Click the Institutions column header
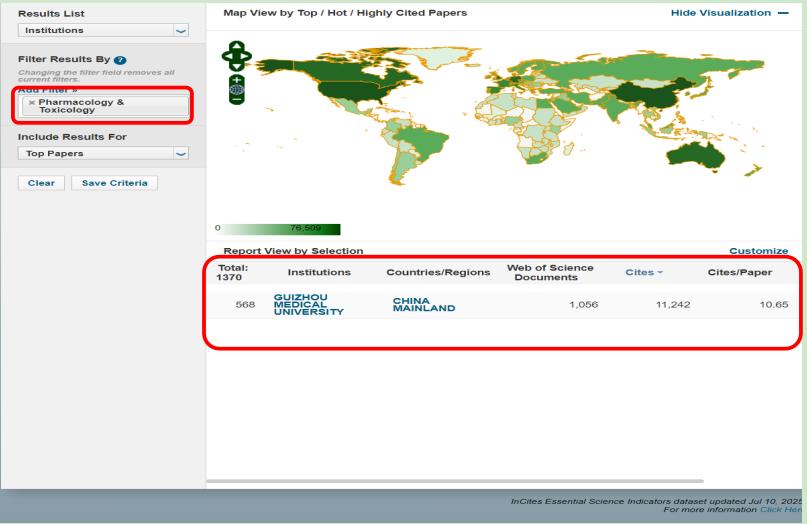The width and height of the screenshot is (807, 524). pos(319,272)
